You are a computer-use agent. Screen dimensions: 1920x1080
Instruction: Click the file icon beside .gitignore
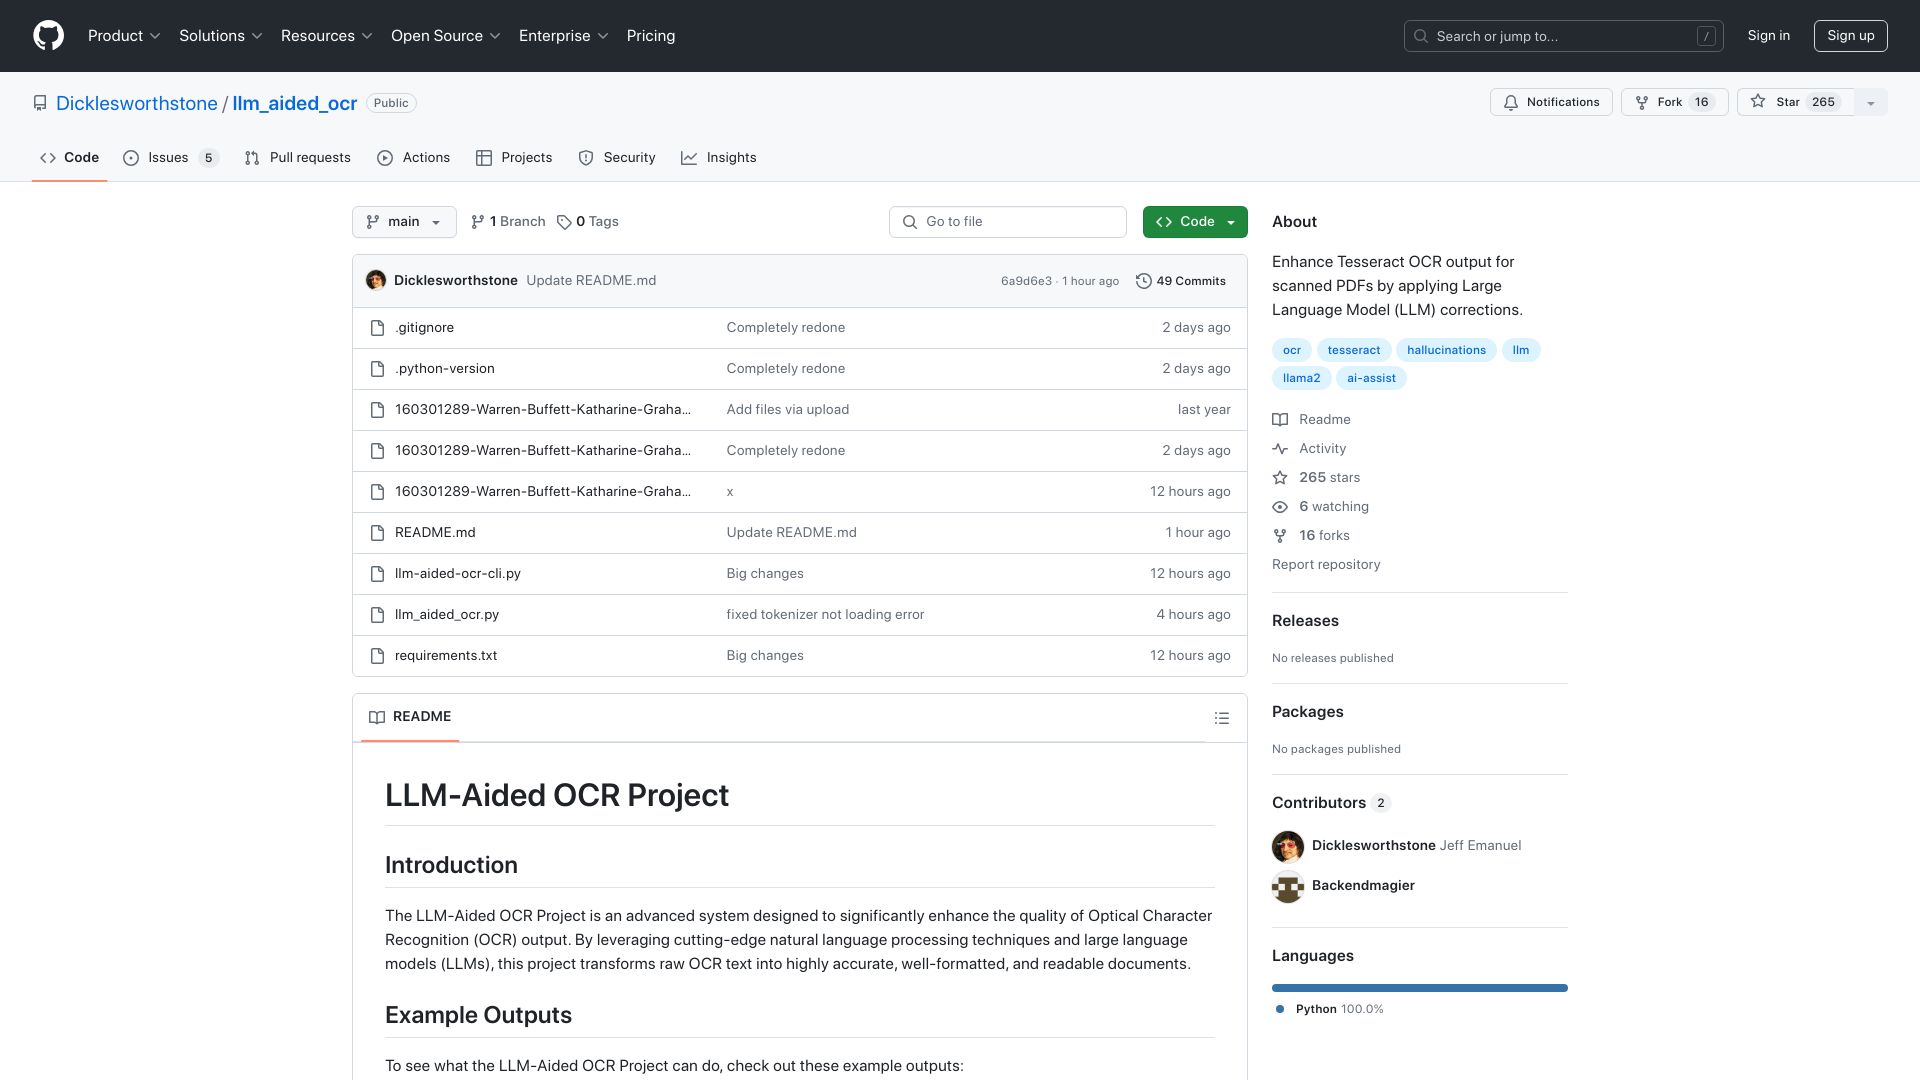click(377, 328)
